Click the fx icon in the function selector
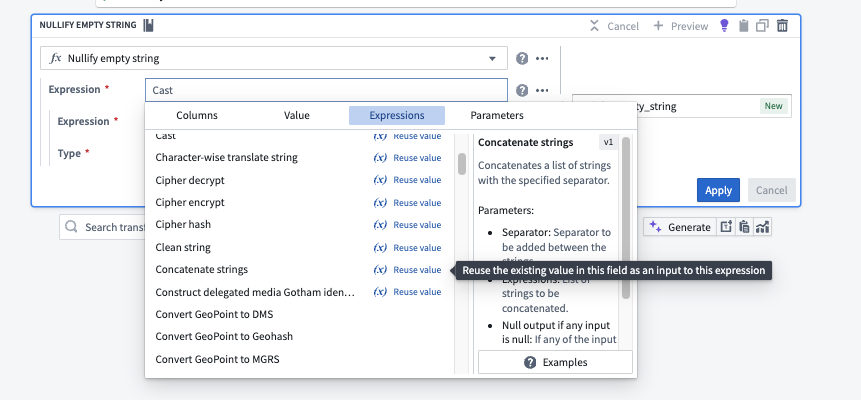Viewport: 861px width, 400px height. 55,58
